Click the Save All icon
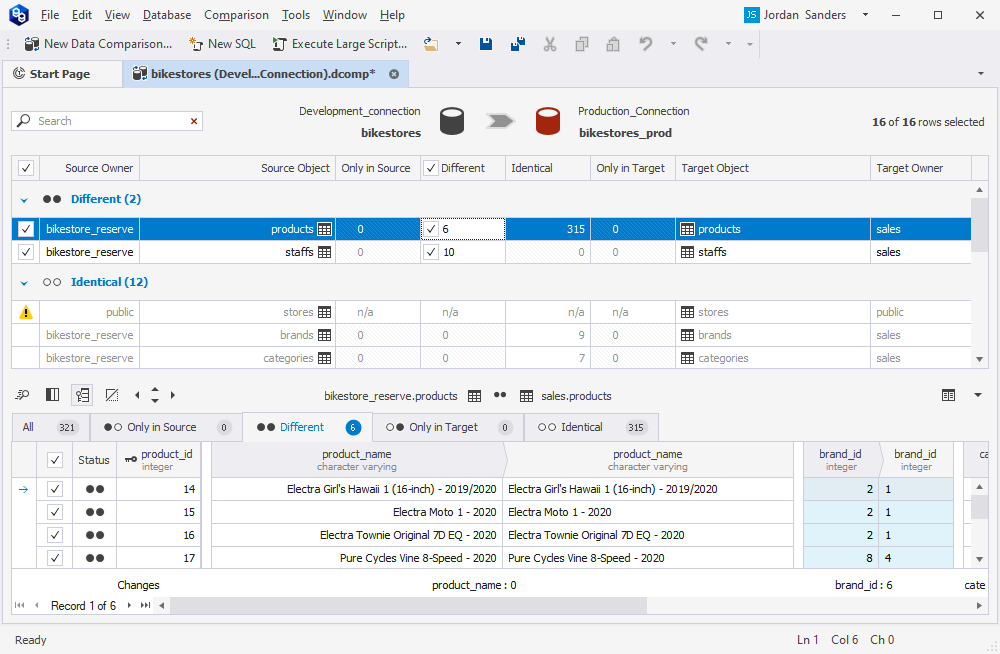1000x654 pixels. click(x=518, y=44)
